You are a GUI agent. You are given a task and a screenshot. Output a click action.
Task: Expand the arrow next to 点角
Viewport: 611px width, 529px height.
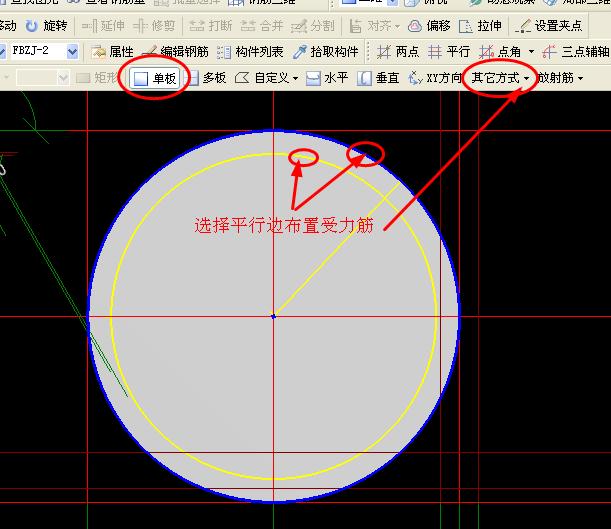(x=531, y=51)
